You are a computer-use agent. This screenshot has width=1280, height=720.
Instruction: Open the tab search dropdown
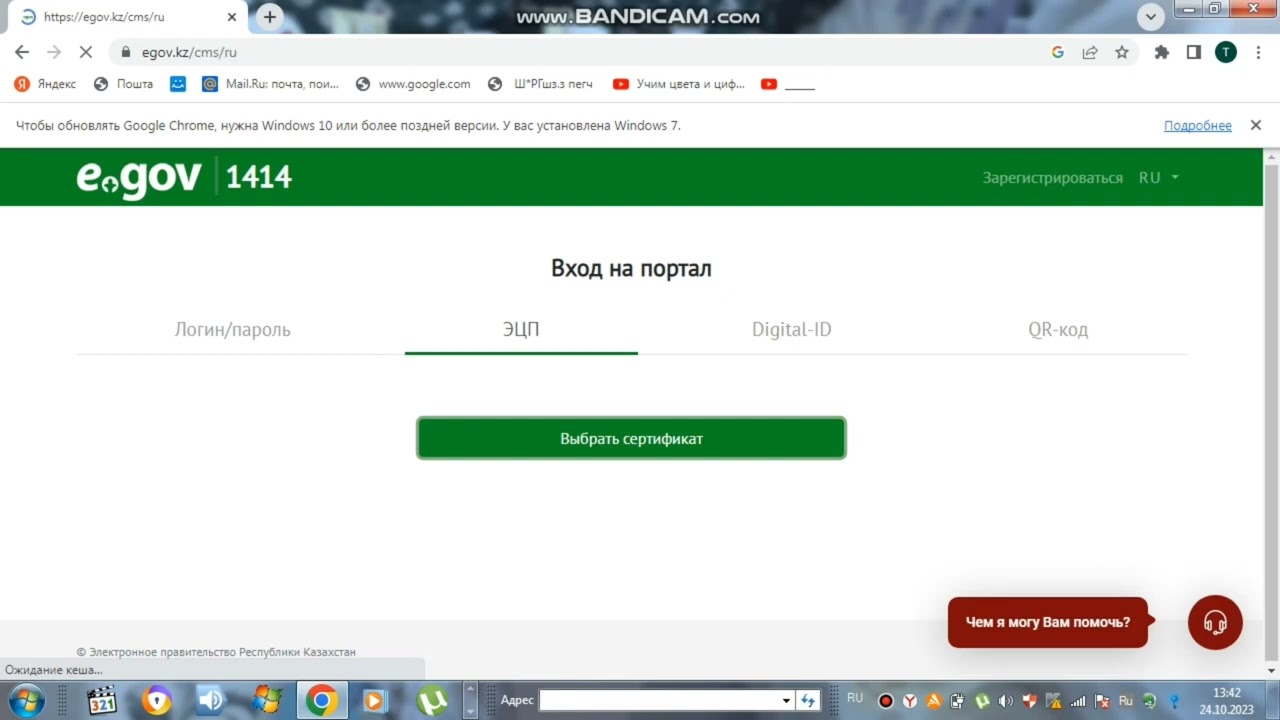1150,16
